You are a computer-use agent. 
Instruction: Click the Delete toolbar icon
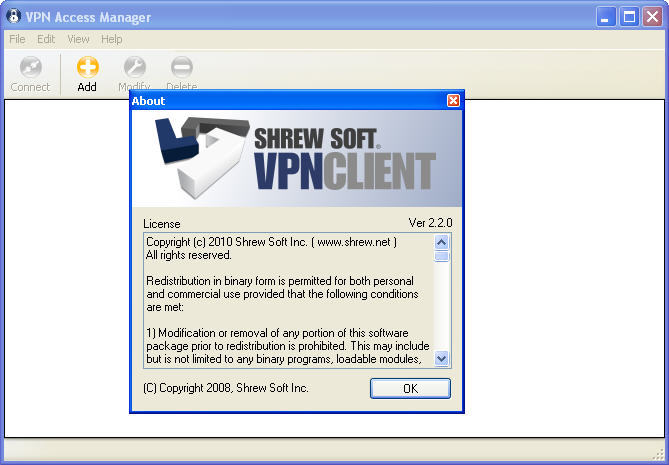point(182,67)
